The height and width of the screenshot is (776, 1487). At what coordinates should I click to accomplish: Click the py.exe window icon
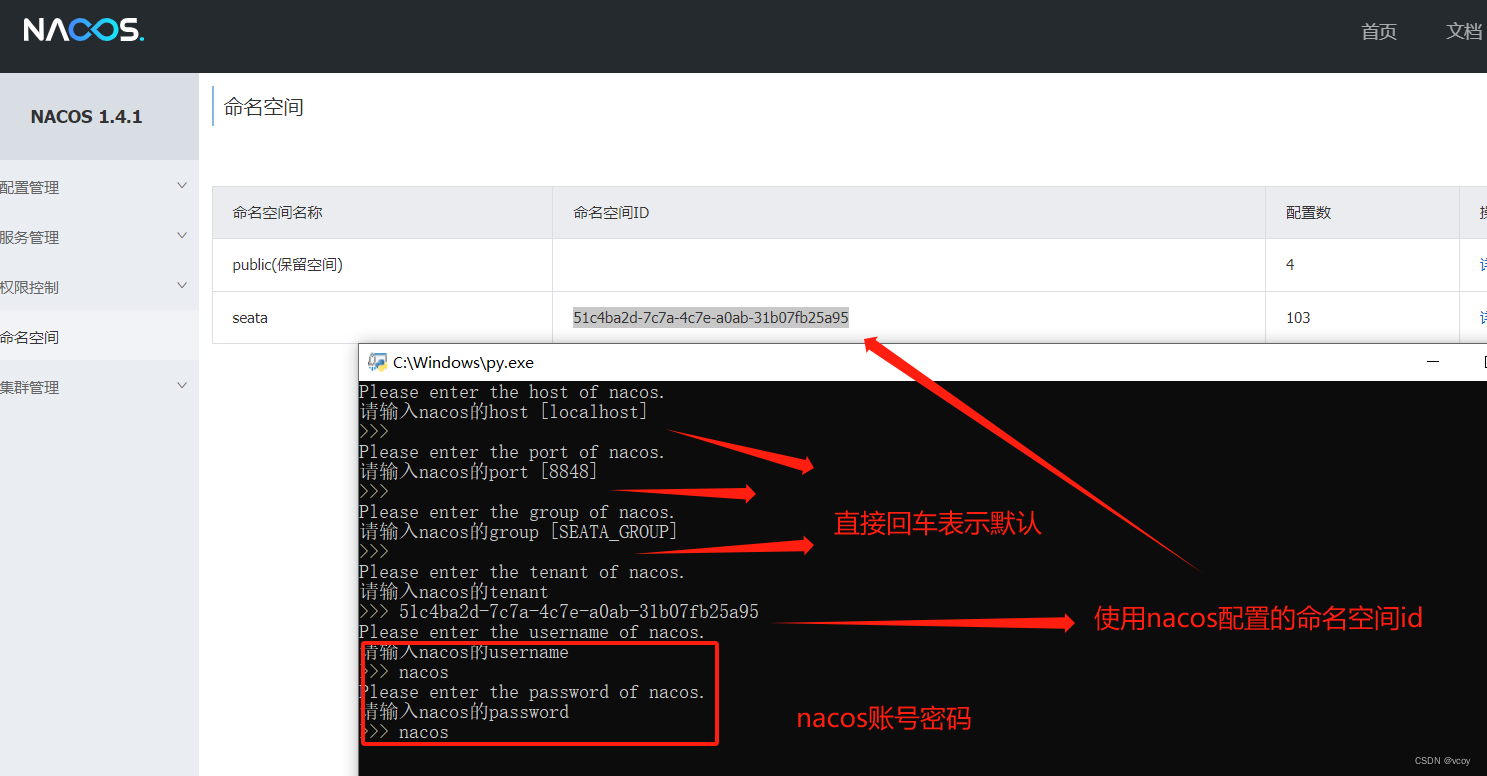point(377,362)
